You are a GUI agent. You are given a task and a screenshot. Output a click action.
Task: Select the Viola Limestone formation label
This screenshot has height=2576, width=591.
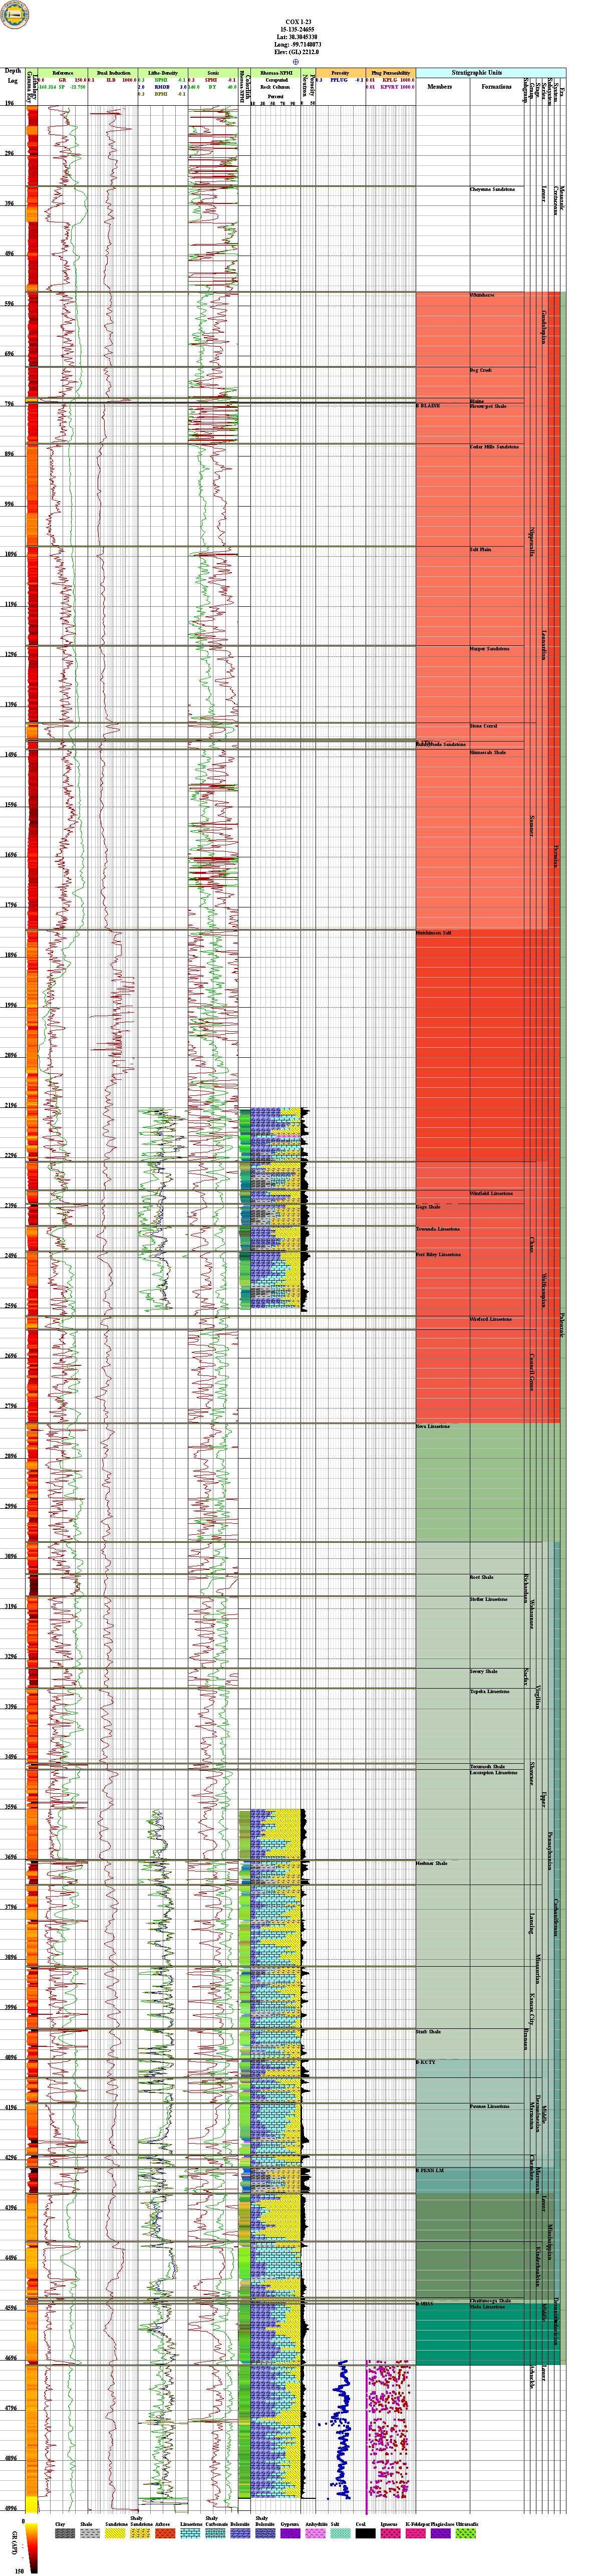(x=488, y=2307)
